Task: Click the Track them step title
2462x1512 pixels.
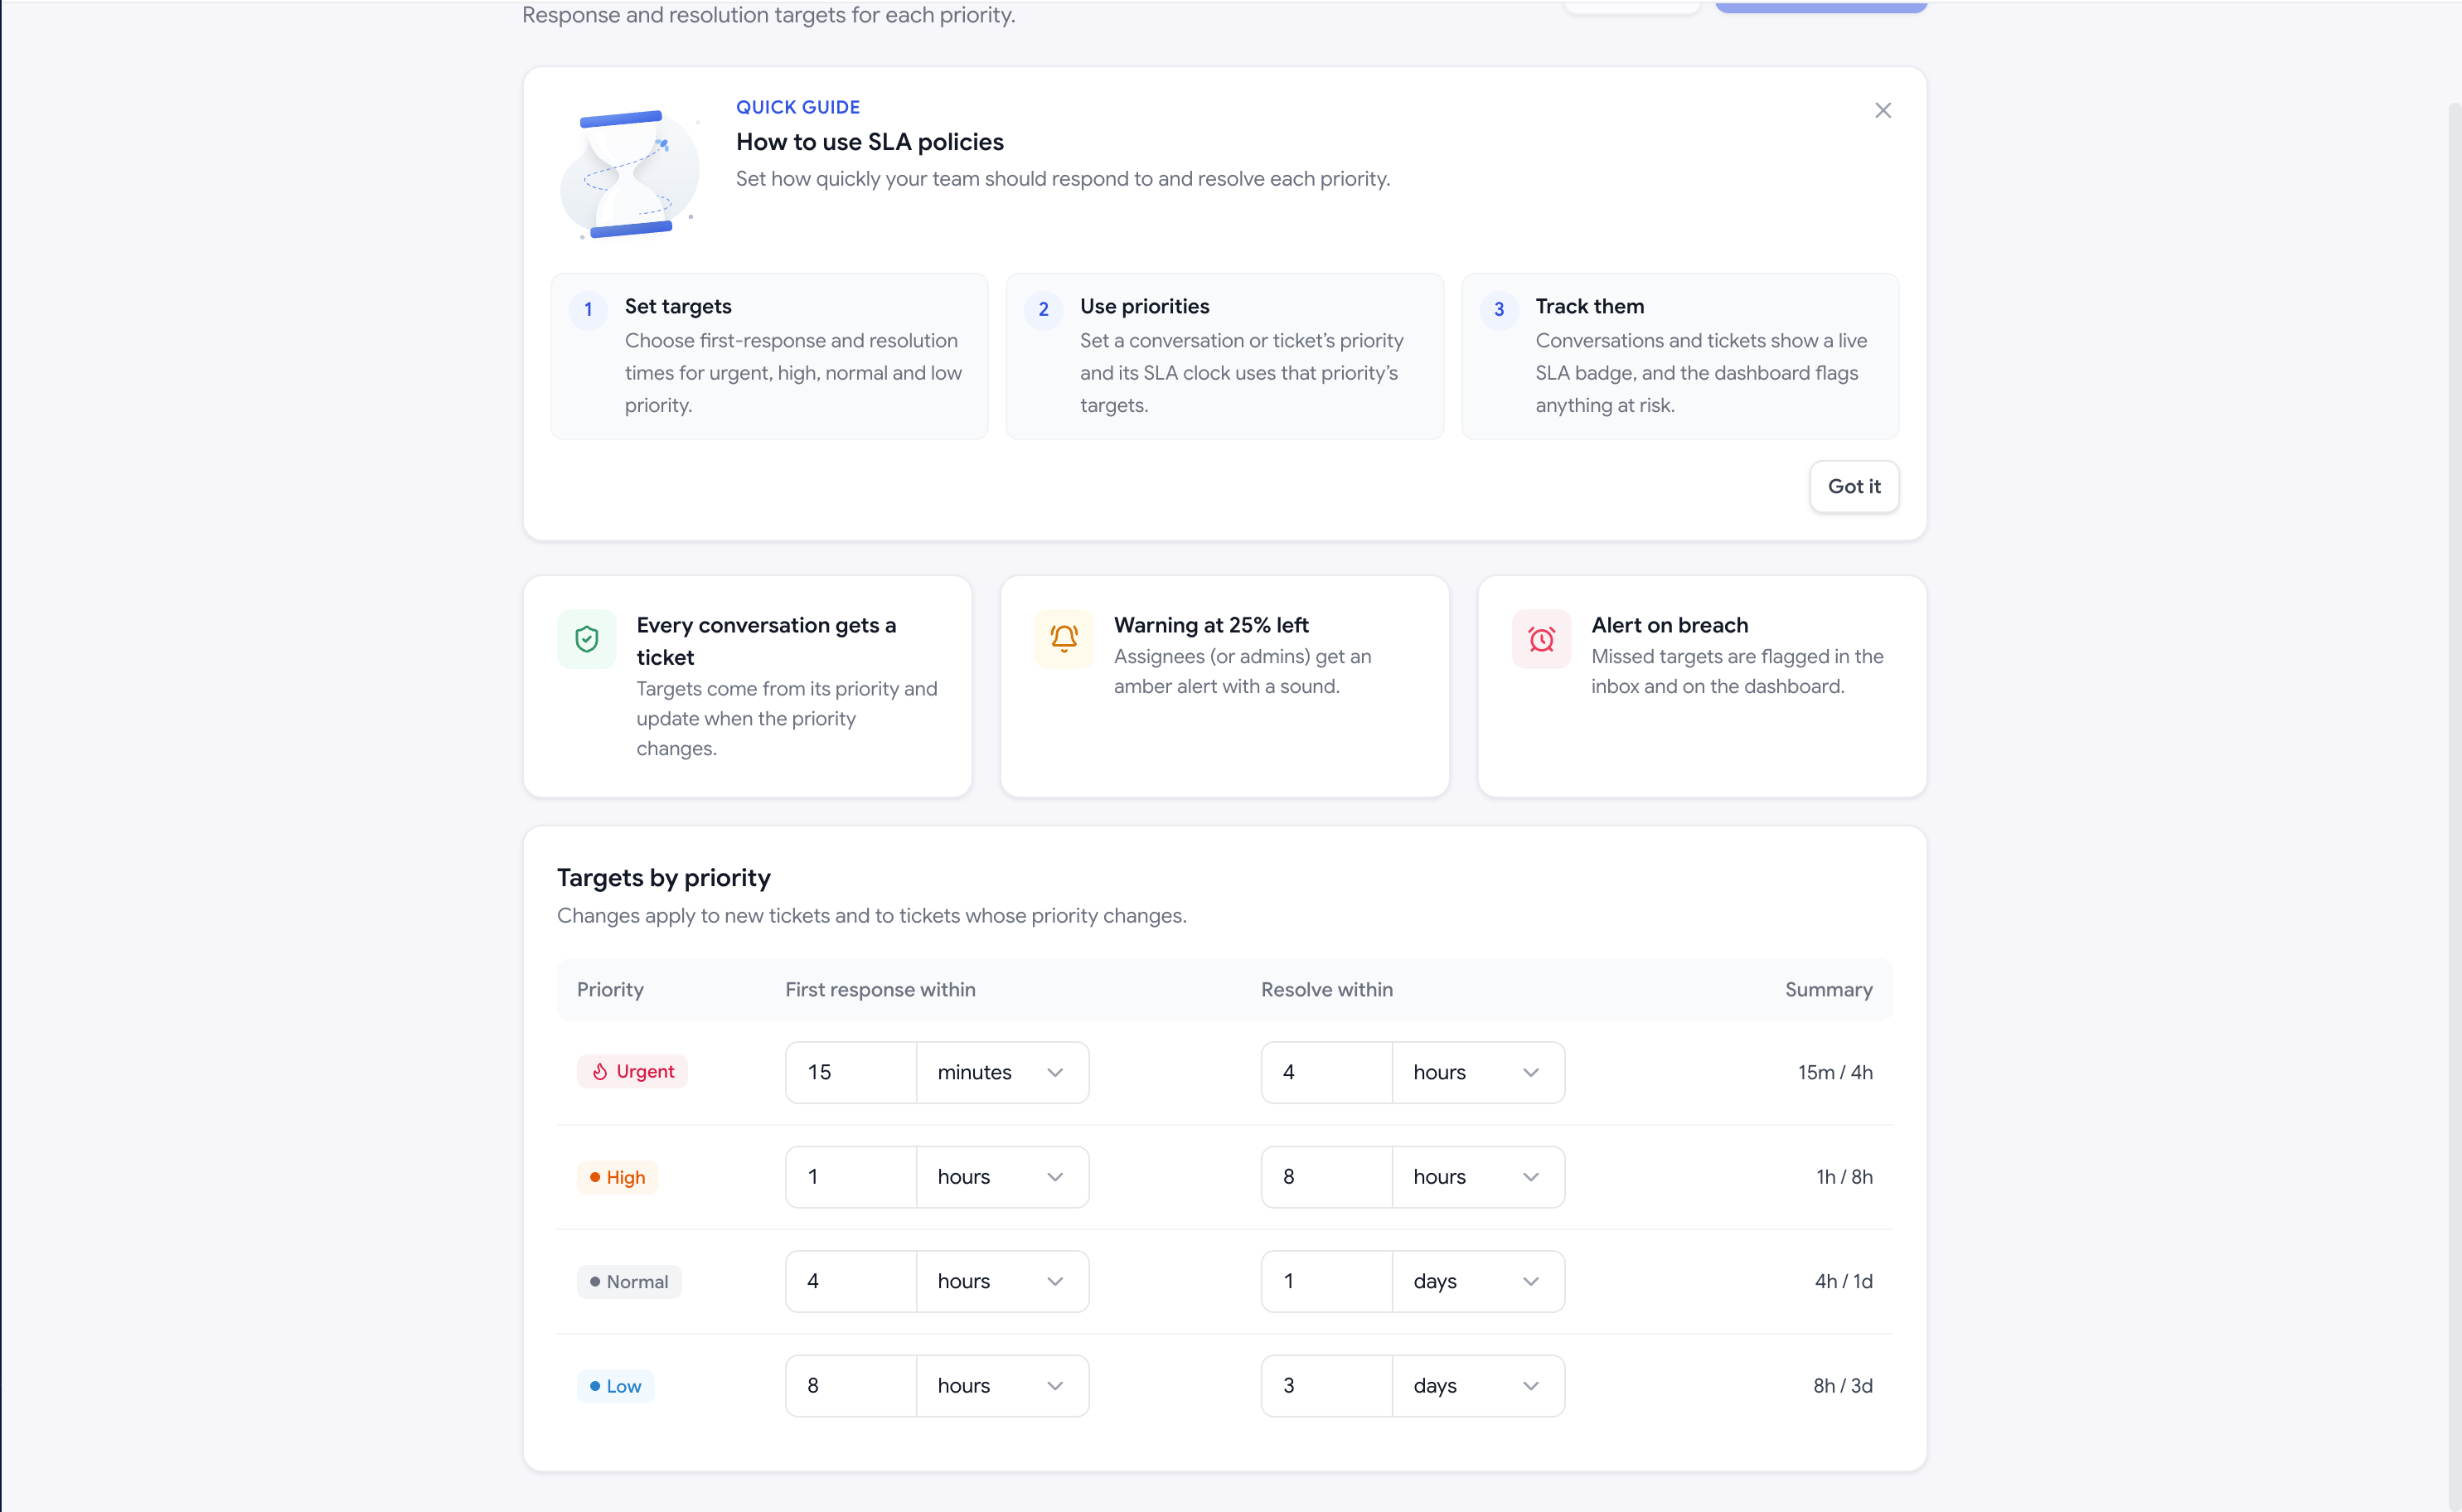Action: click(1589, 306)
